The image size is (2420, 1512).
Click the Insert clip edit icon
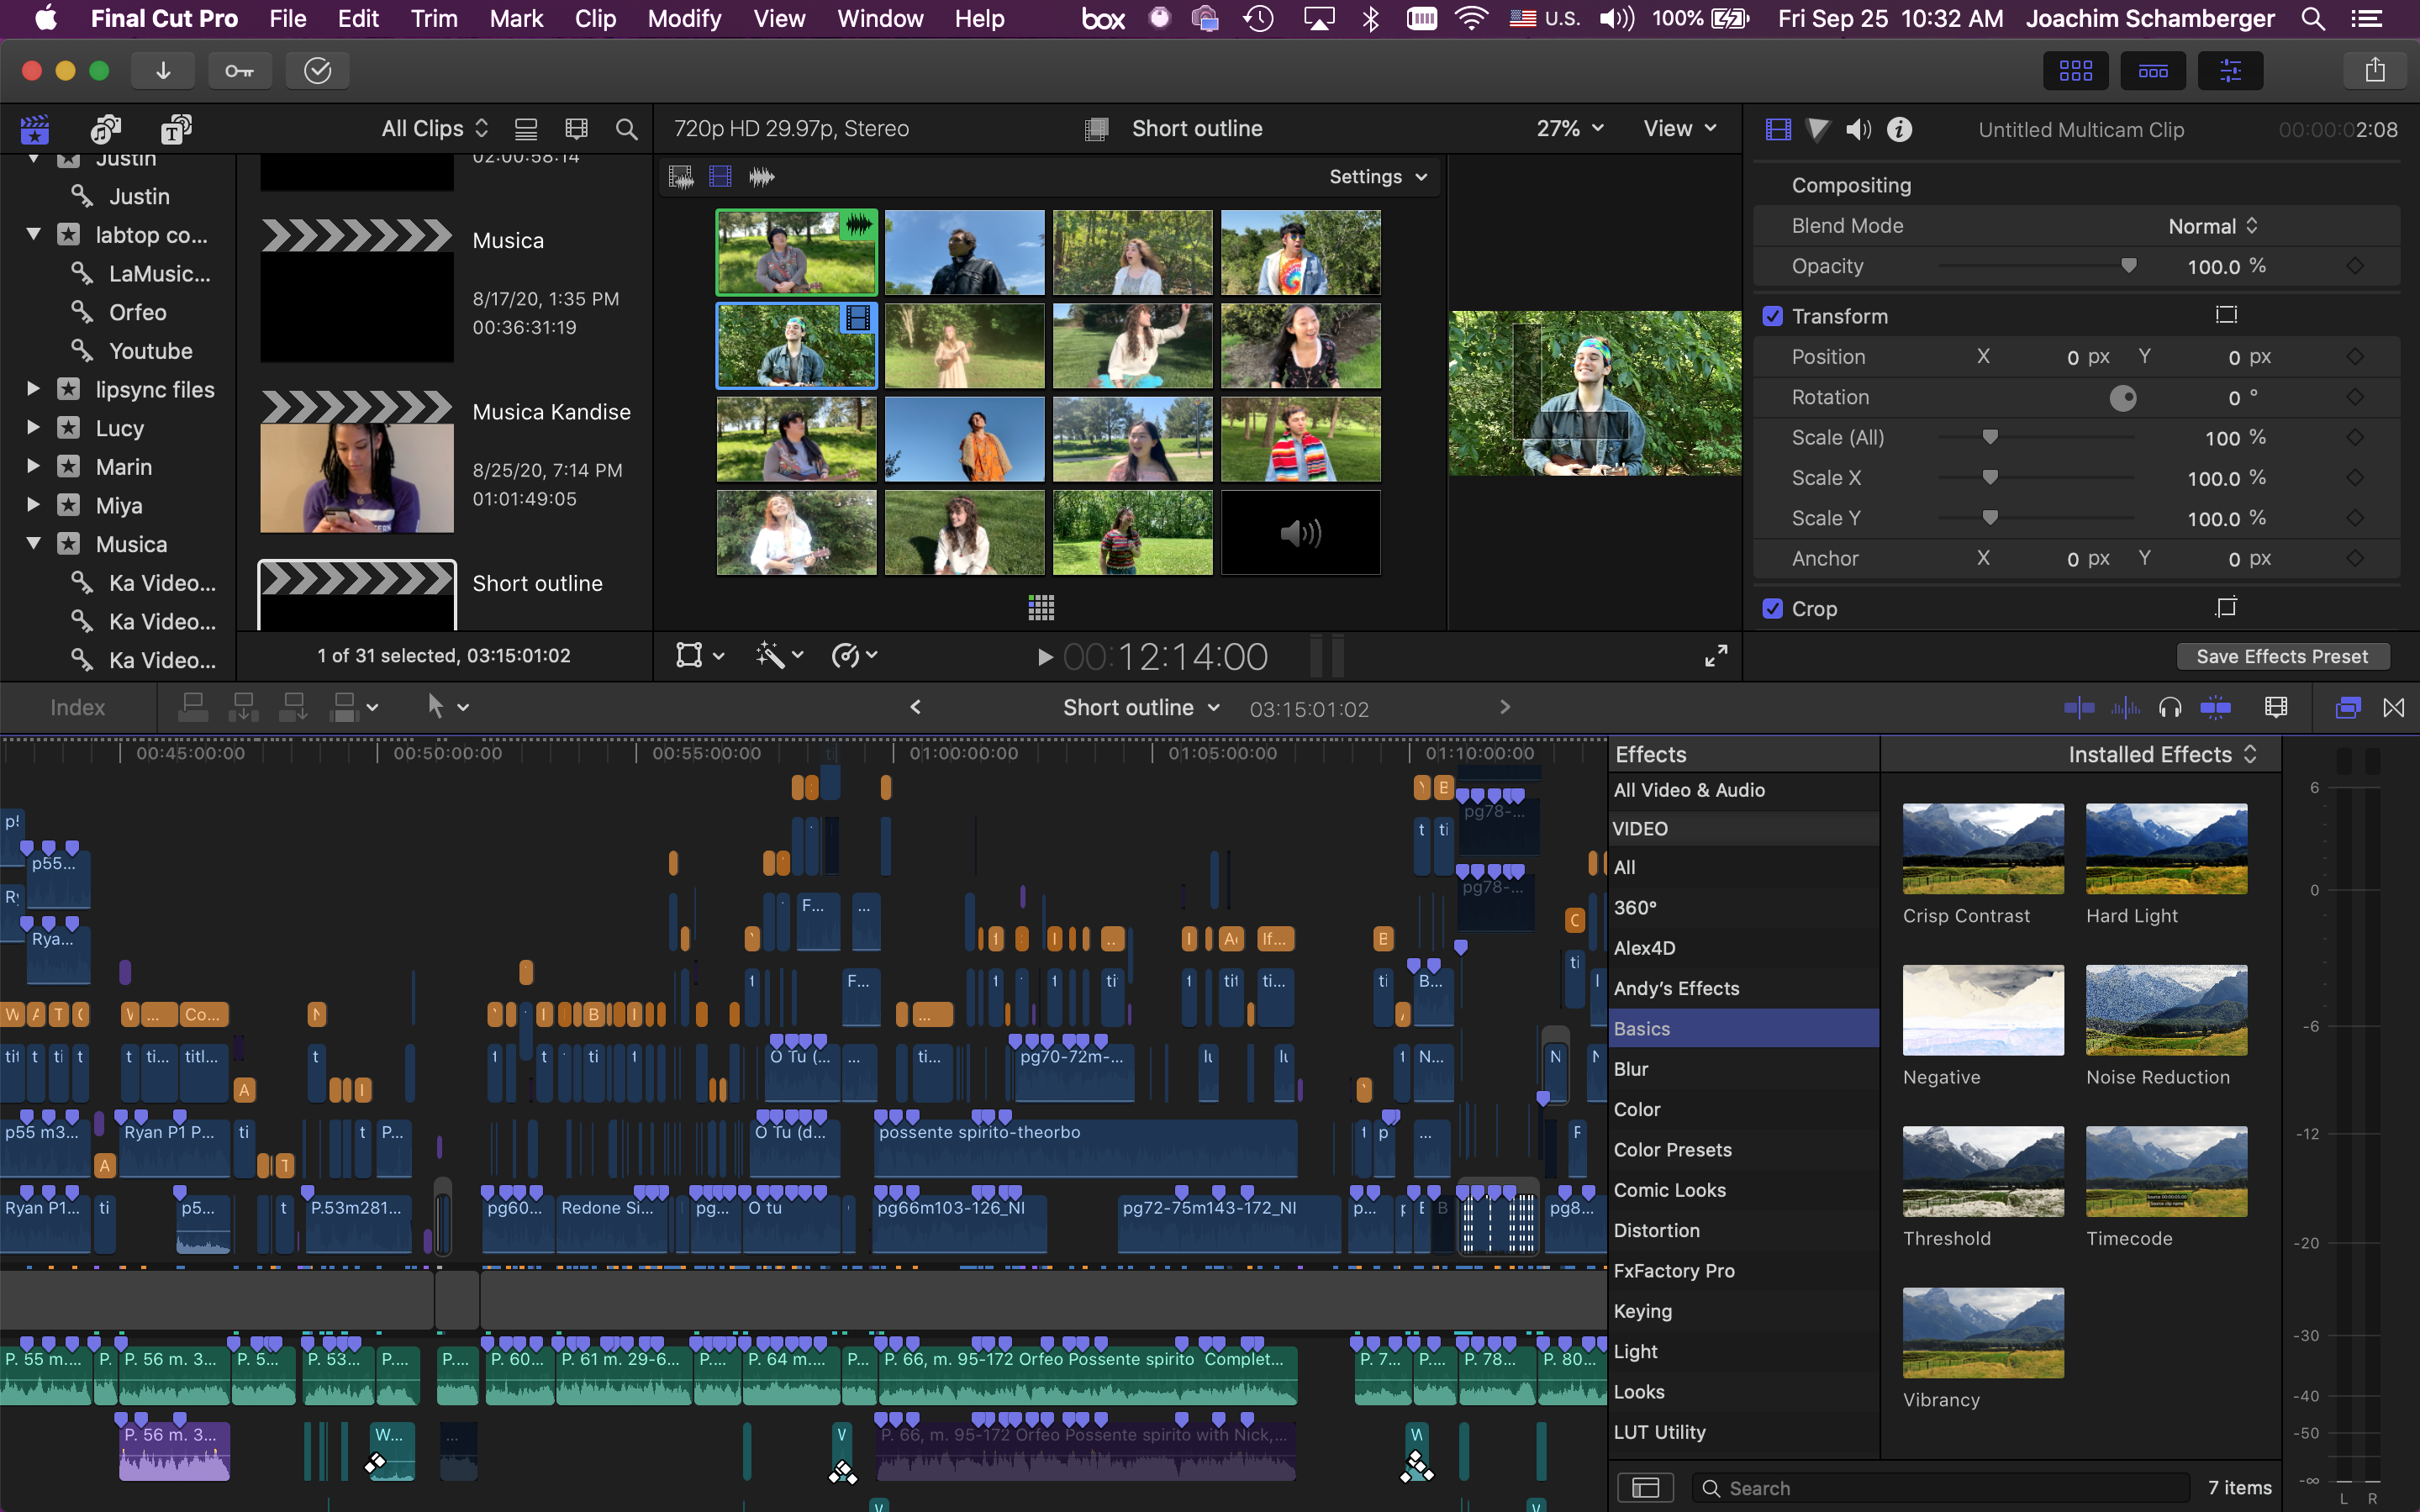(243, 707)
